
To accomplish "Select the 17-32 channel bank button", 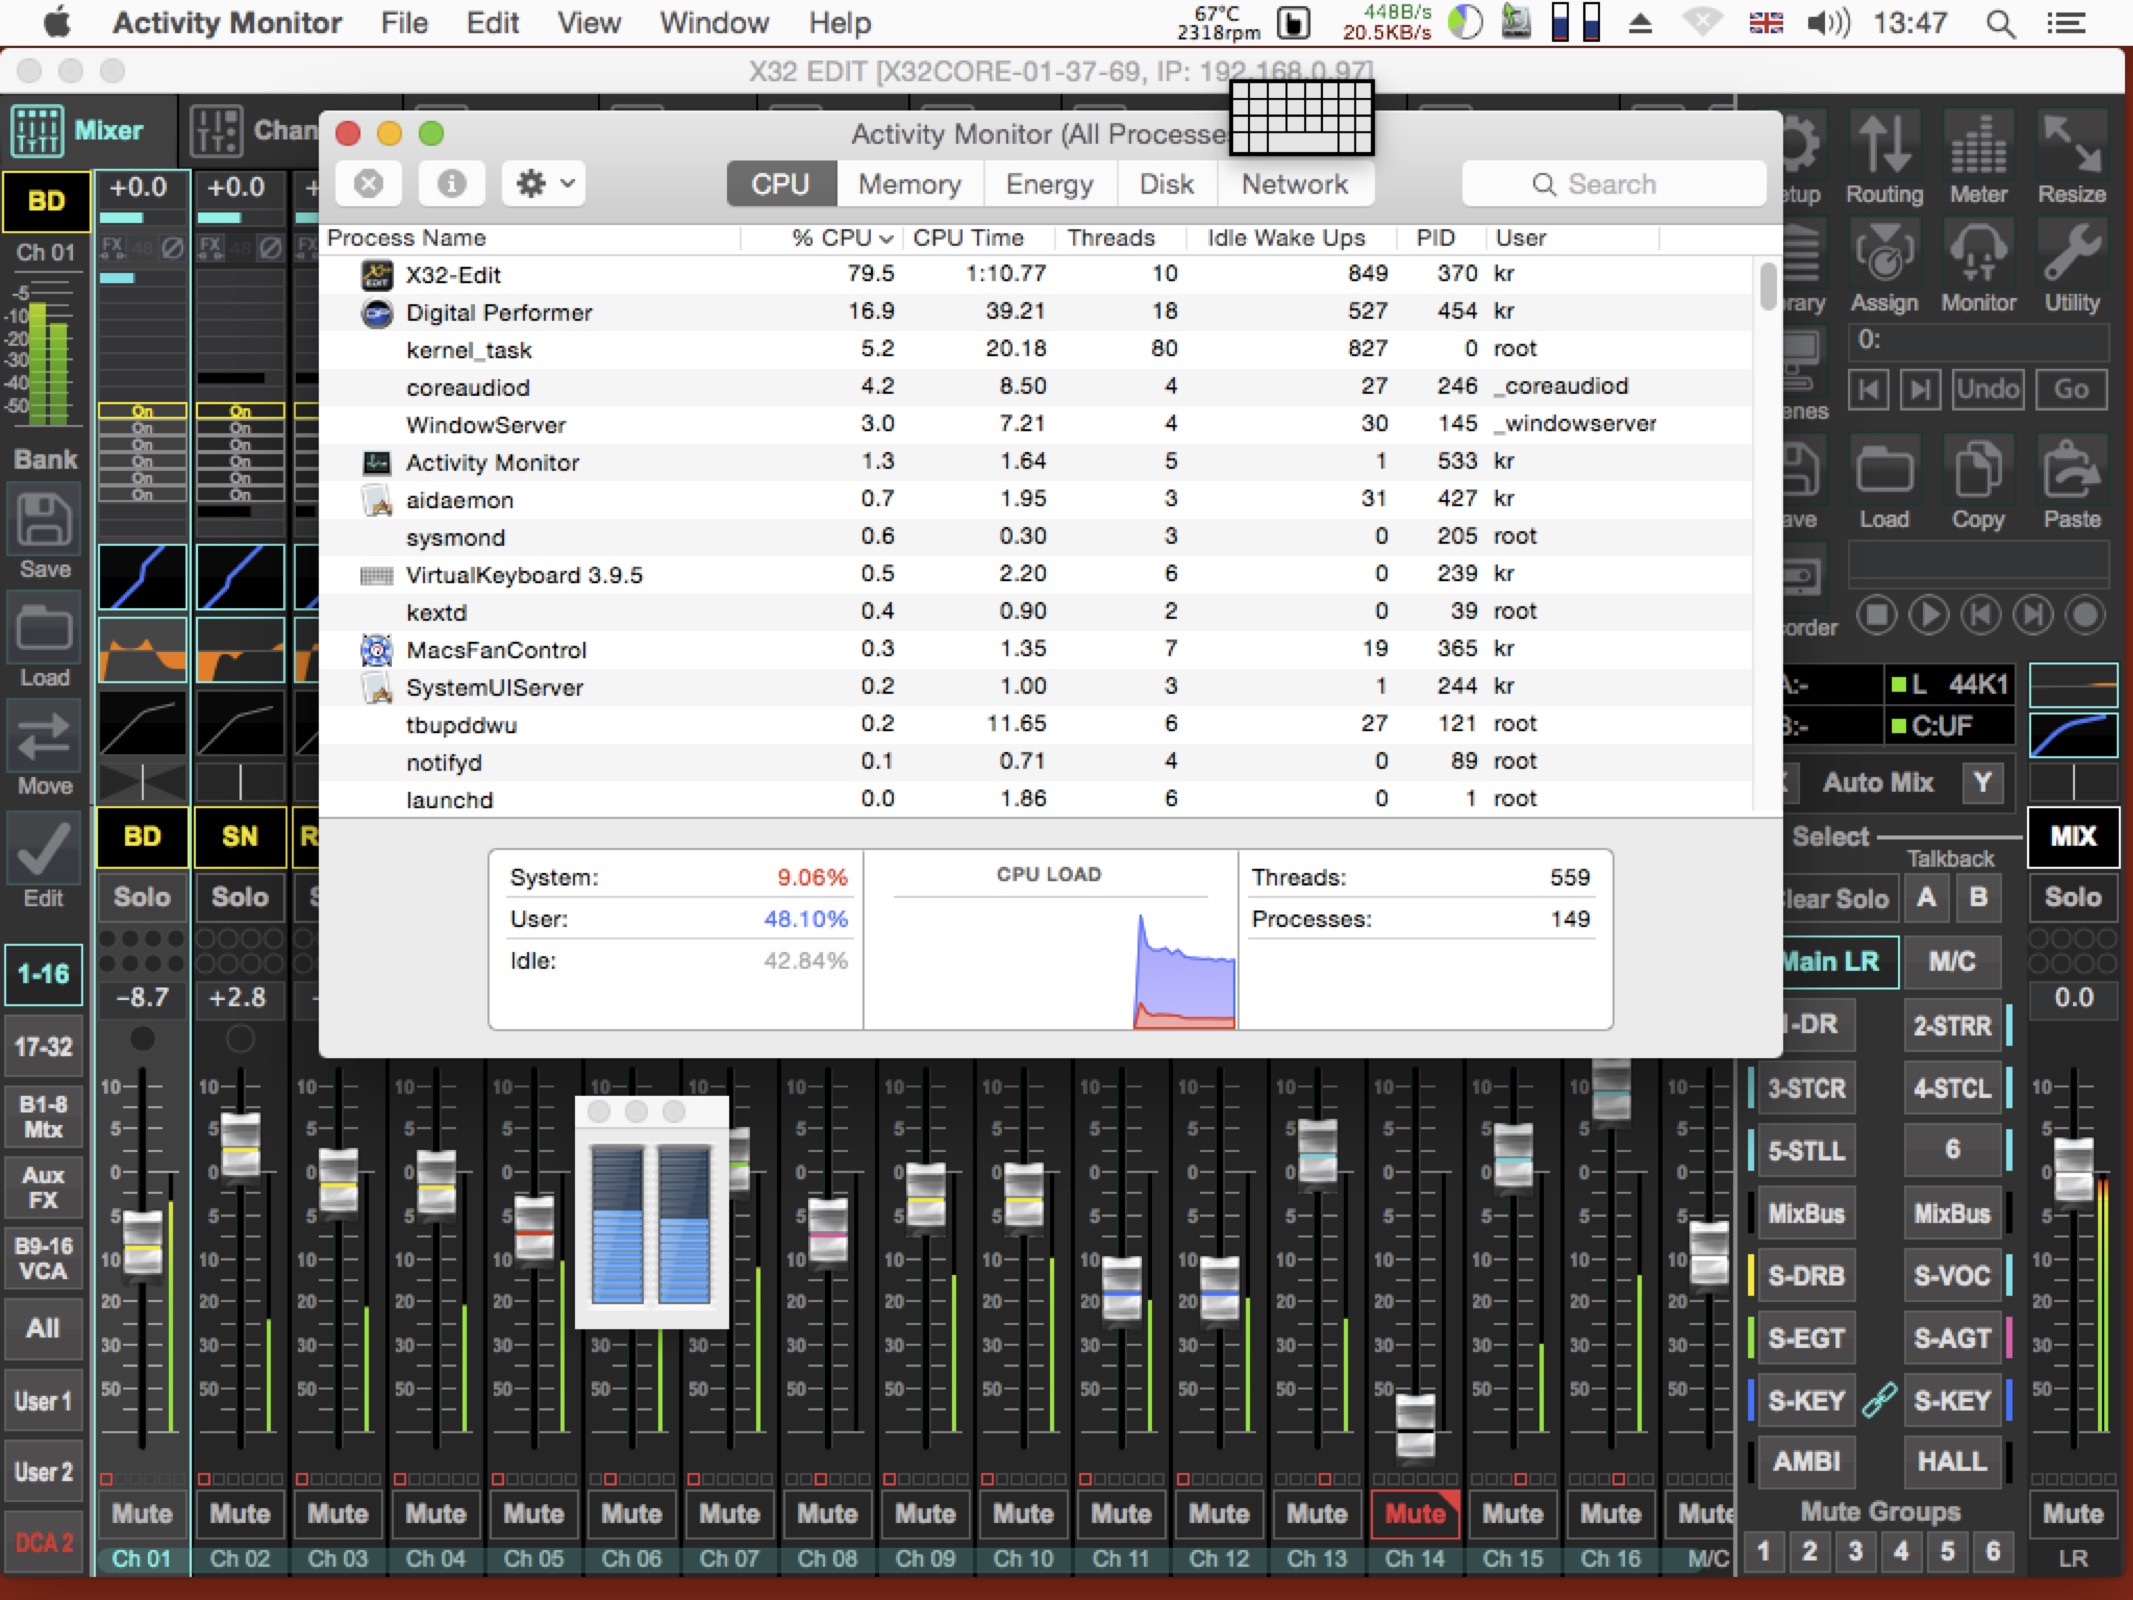I will click(x=43, y=1047).
